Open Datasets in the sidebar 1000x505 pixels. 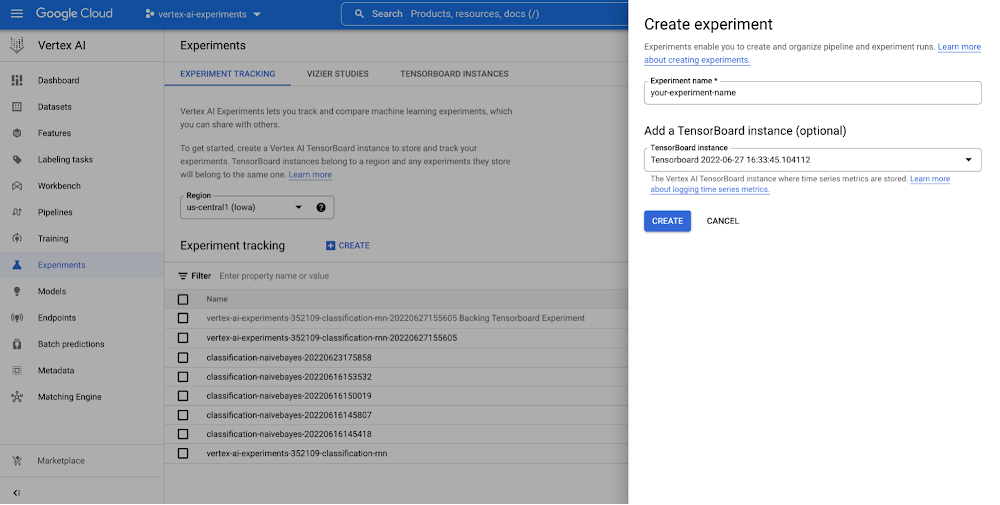tap(55, 106)
